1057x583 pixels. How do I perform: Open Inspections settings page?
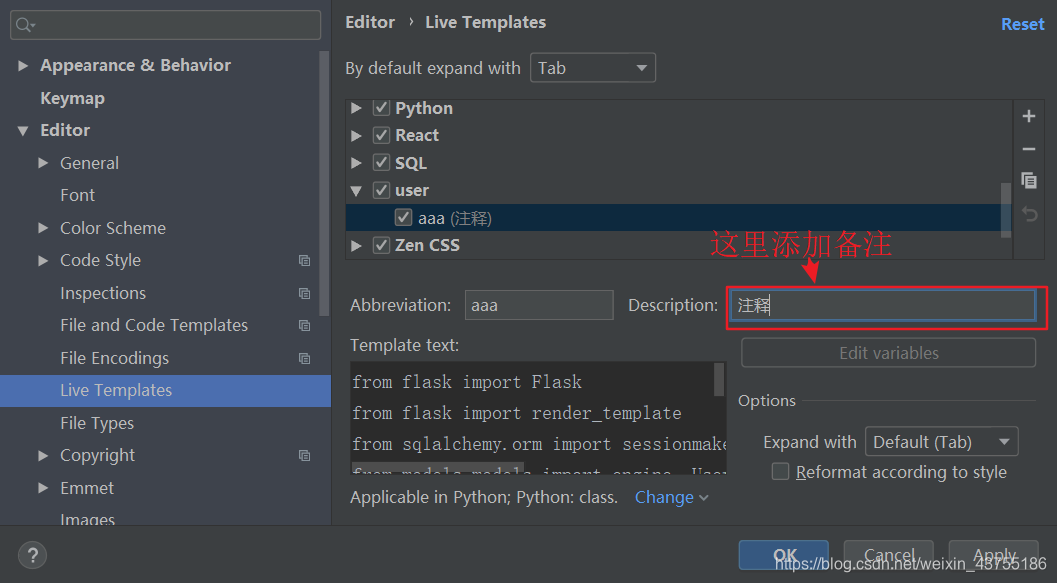pos(103,293)
